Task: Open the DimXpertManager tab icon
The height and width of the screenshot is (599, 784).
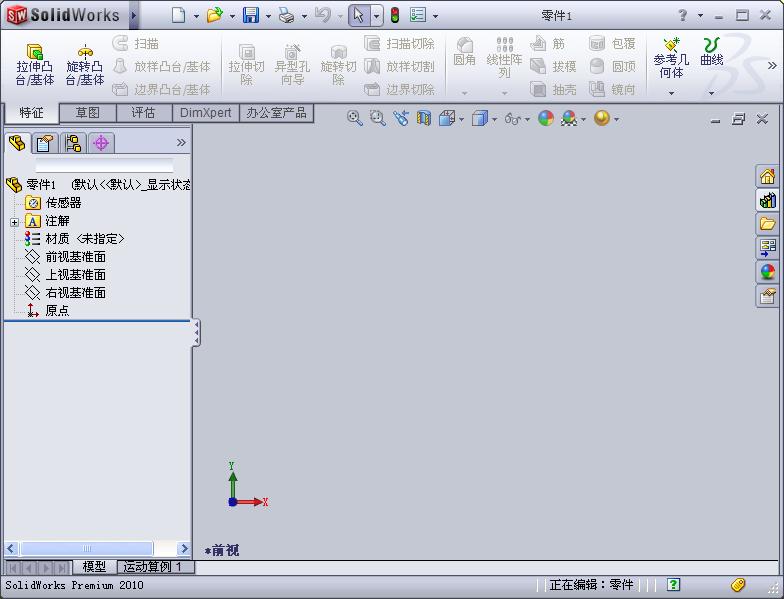Action: 101,144
